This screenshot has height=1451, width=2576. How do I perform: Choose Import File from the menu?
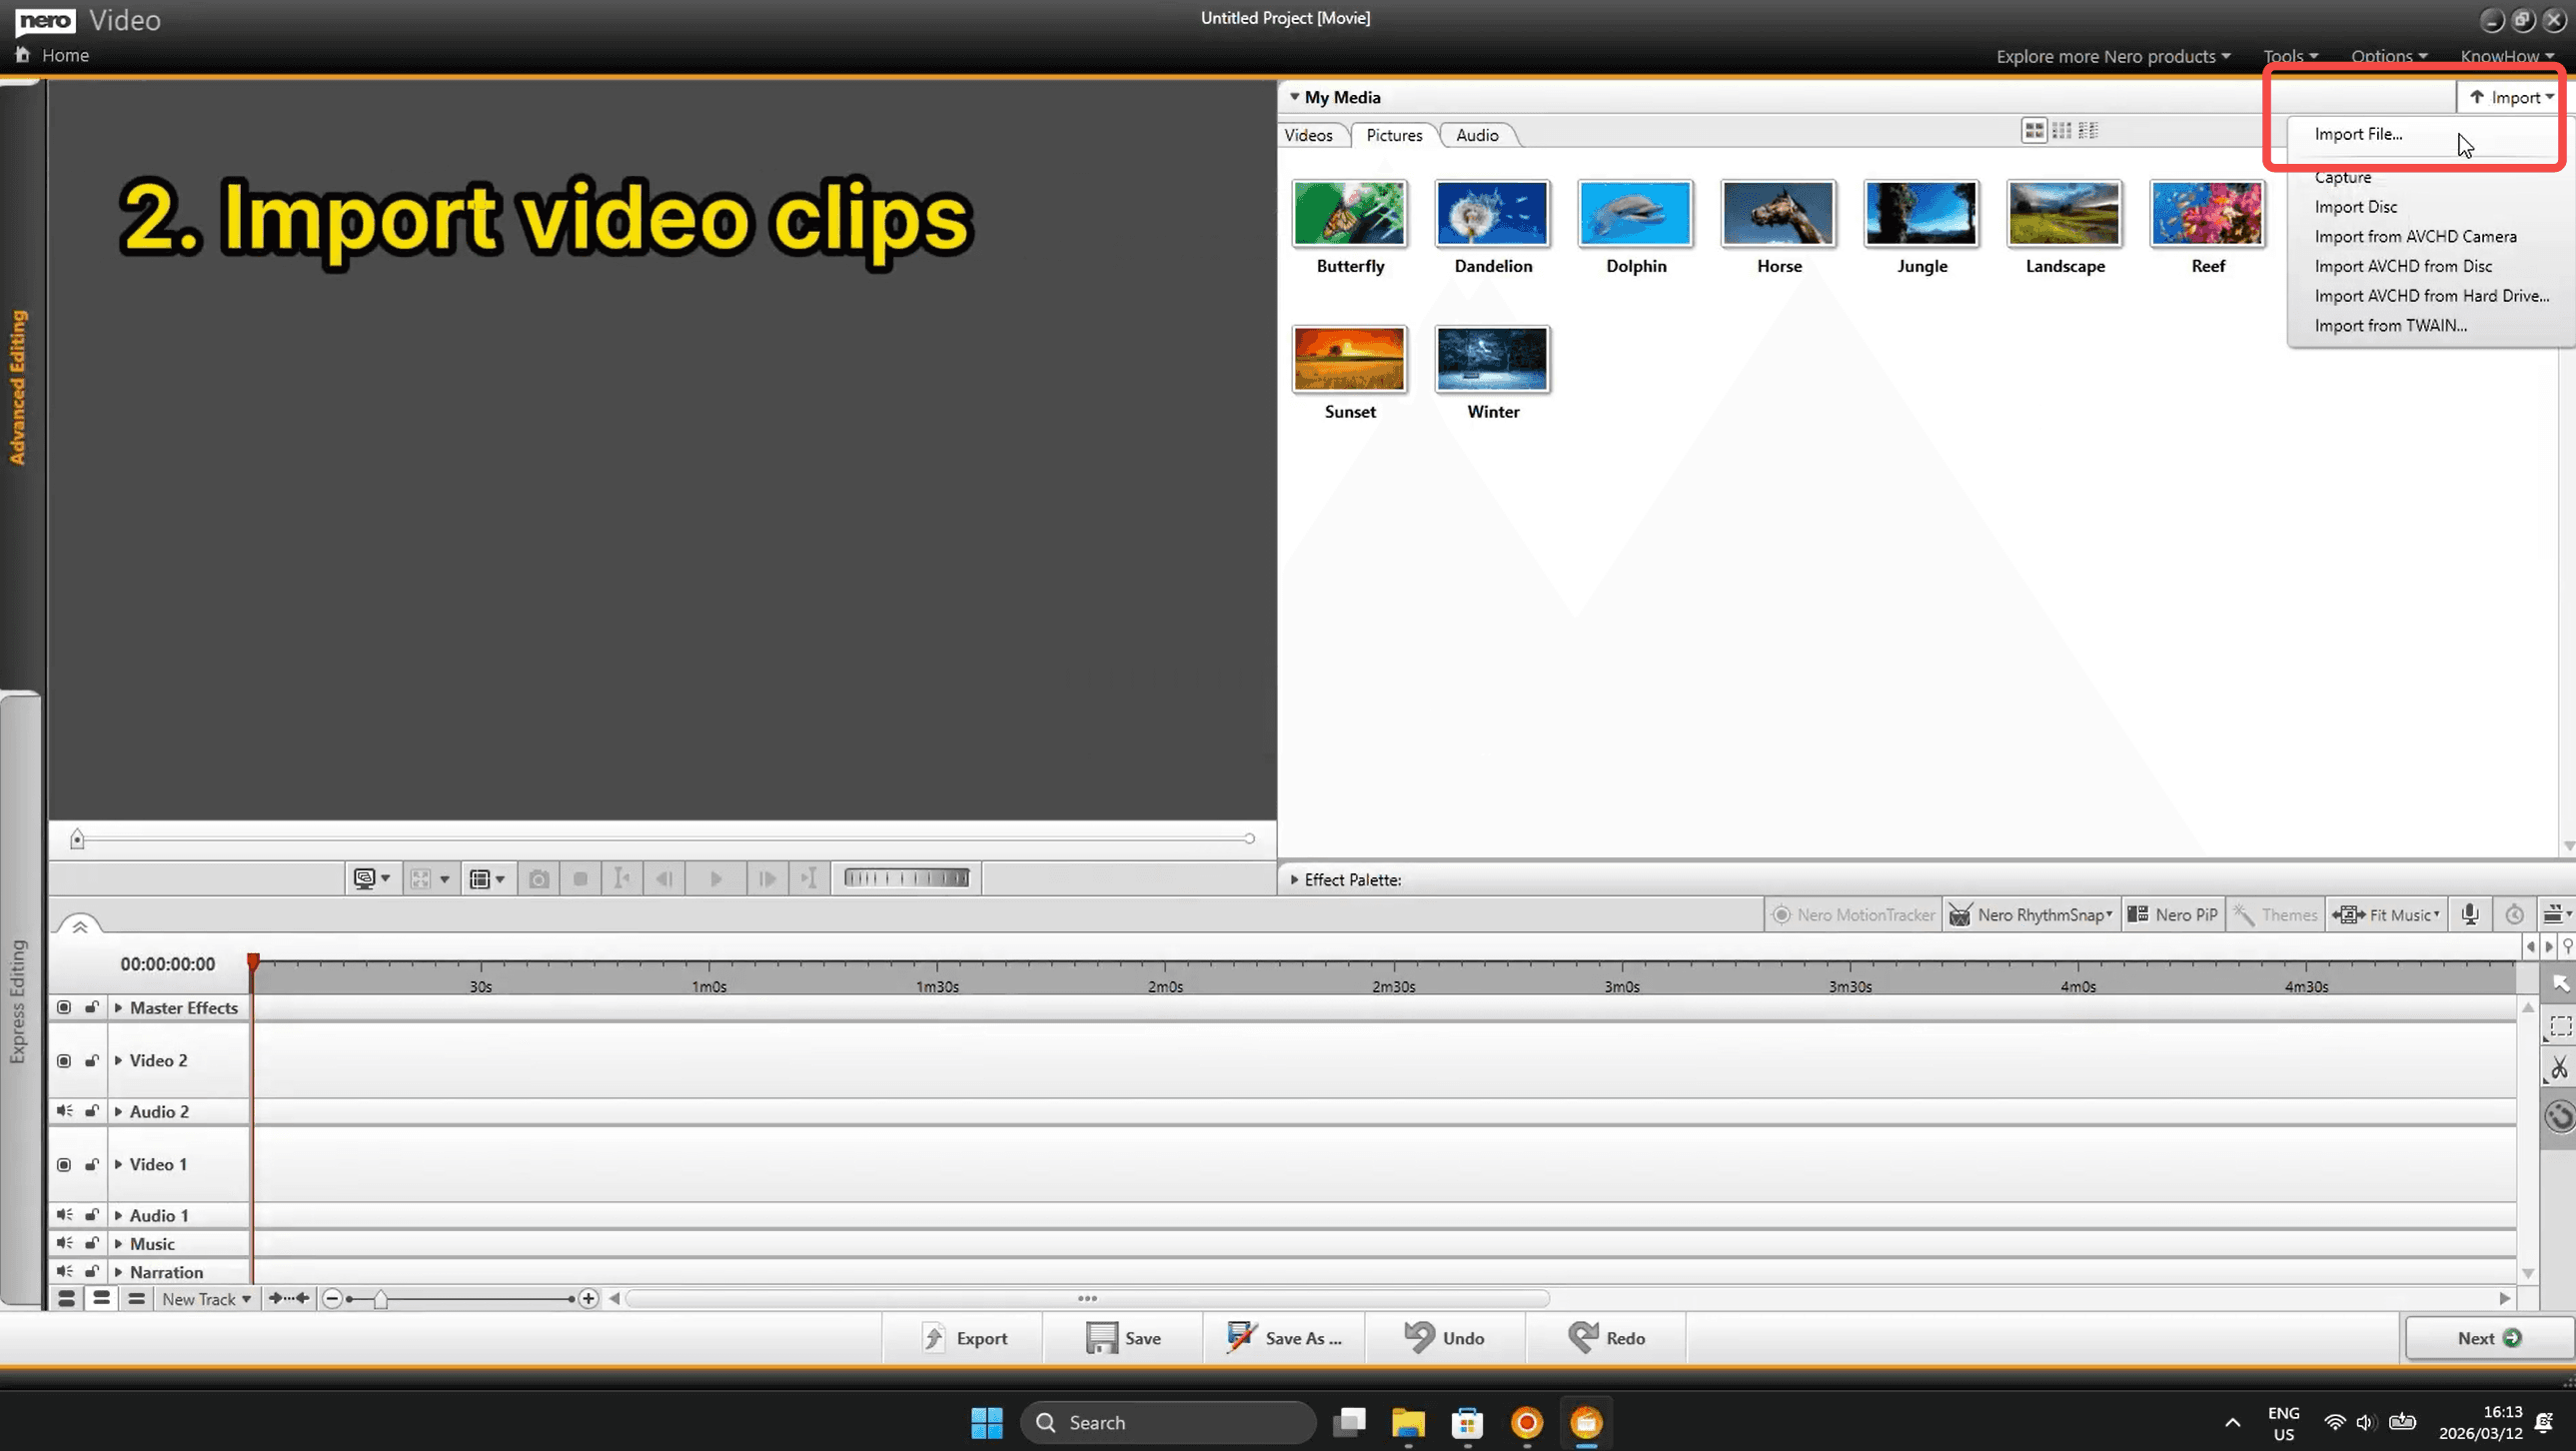pos(2357,134)
